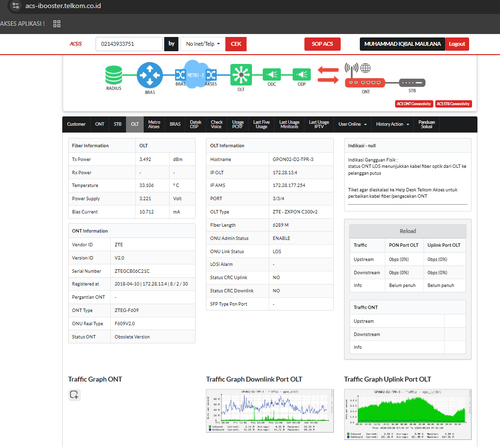Click the site settings icon in address bar

[16, 6]
